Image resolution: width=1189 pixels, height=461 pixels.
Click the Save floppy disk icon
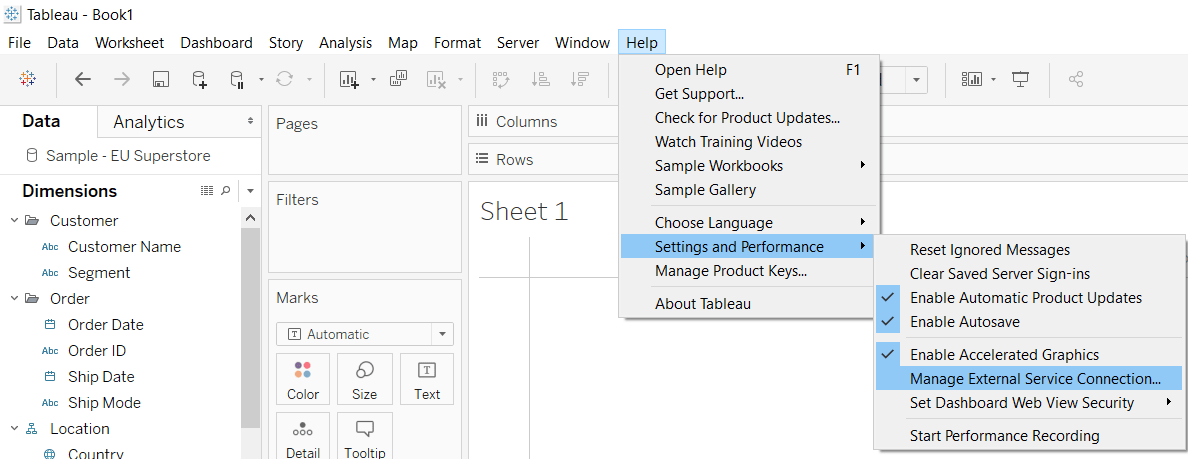click(x=160, y=80)
